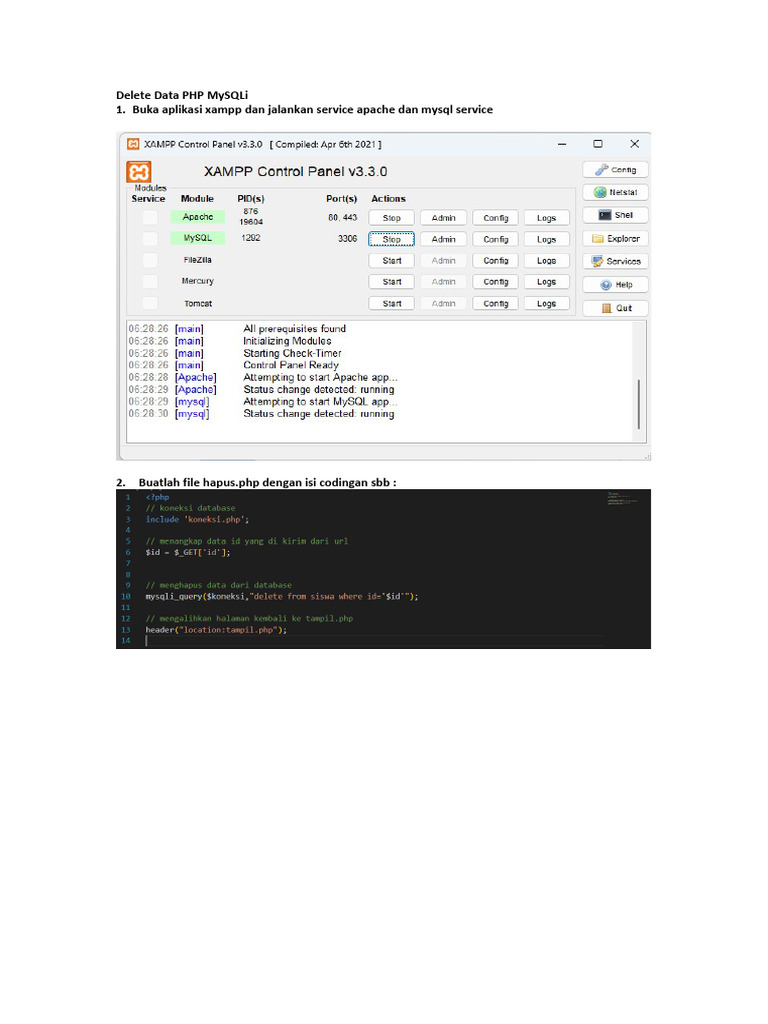Click the MySQL PID 1292
The image size is (768, 1024).
coord(251,238)
